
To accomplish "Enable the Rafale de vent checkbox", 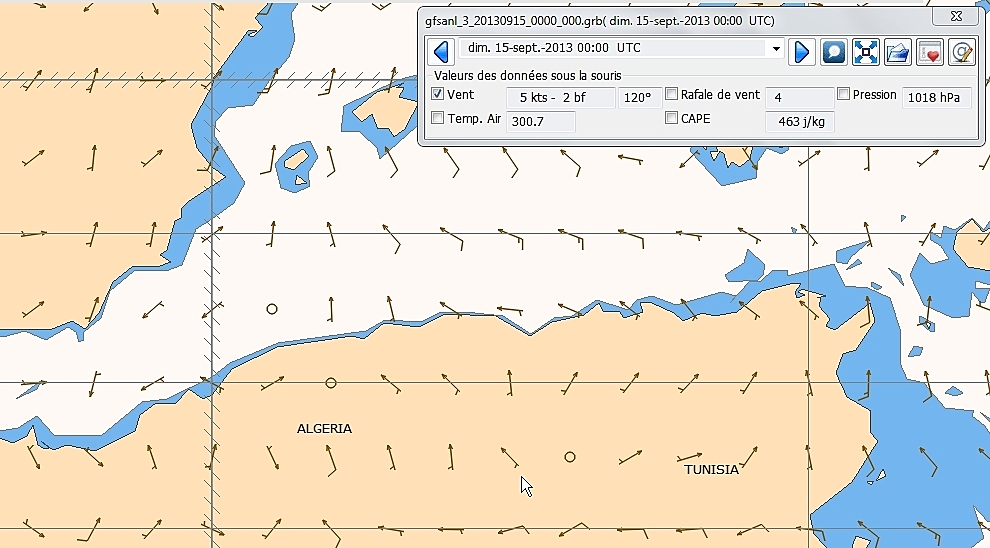I will (x=671, y=94).
